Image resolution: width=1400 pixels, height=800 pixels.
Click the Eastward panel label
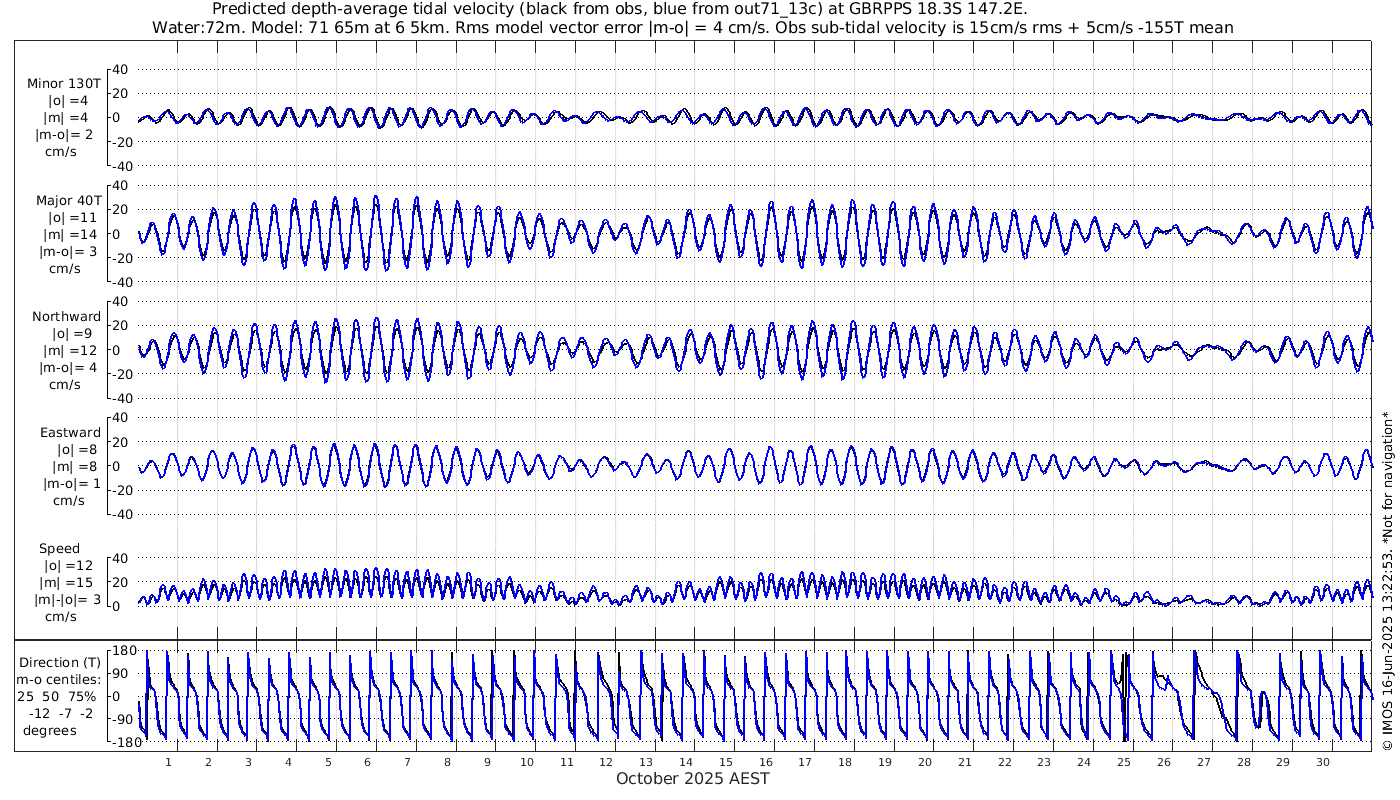coord(70,433)
